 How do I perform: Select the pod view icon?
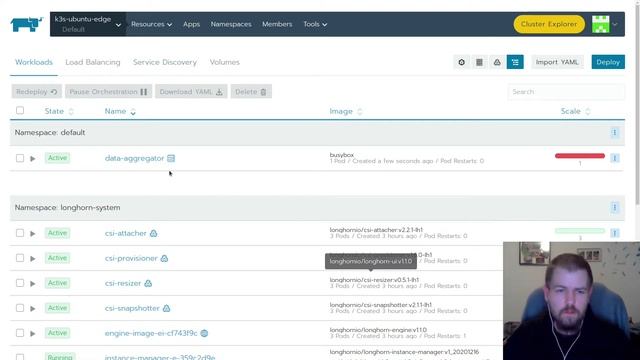462,62
